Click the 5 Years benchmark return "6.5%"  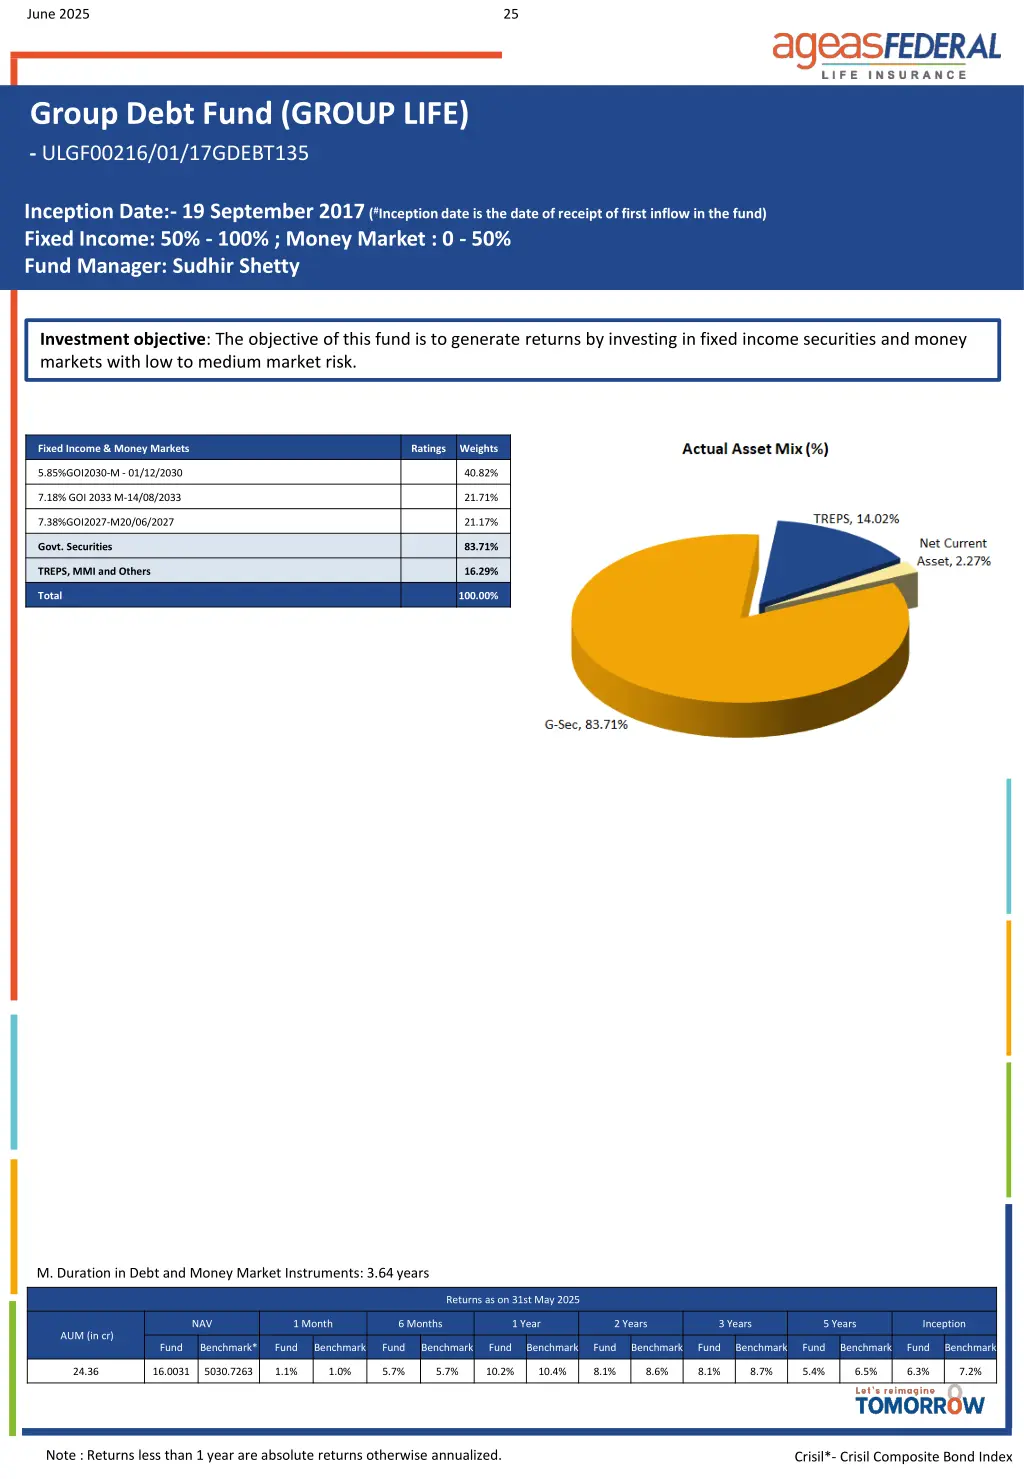point(866,1372)
